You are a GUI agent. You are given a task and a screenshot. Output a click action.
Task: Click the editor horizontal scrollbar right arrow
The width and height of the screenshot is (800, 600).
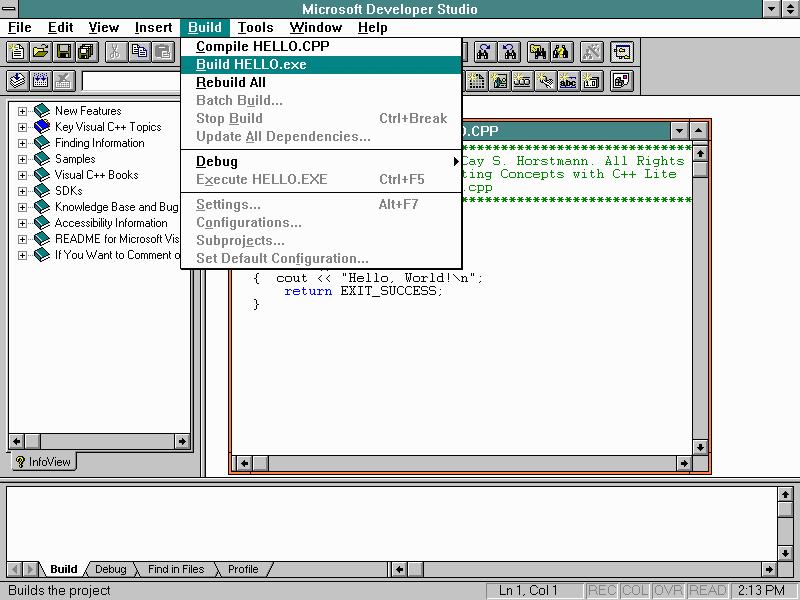(686, 463)
